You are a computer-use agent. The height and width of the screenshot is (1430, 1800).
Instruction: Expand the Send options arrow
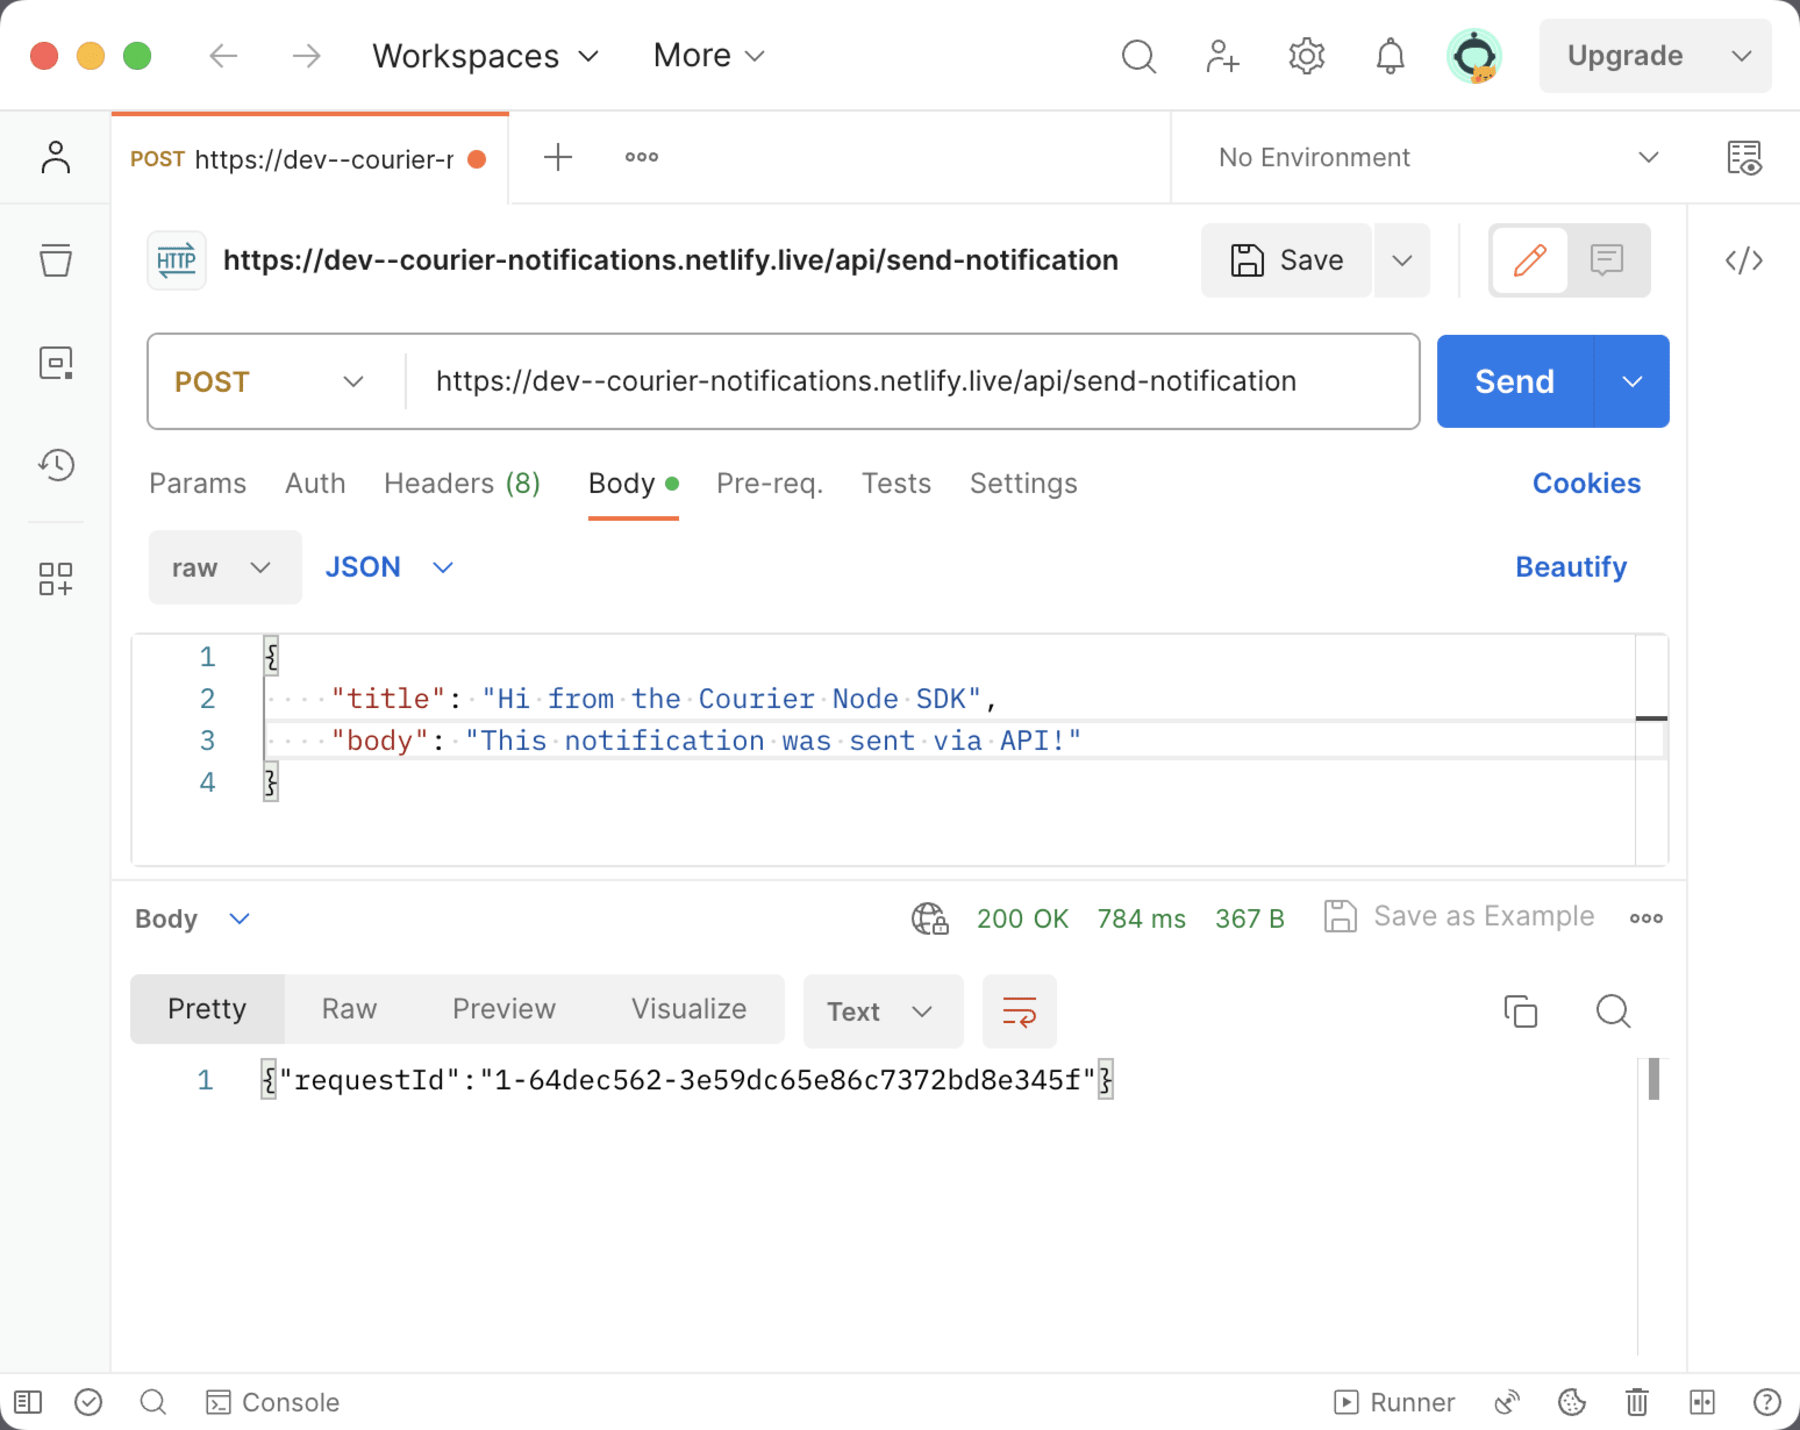[1632, 381]
